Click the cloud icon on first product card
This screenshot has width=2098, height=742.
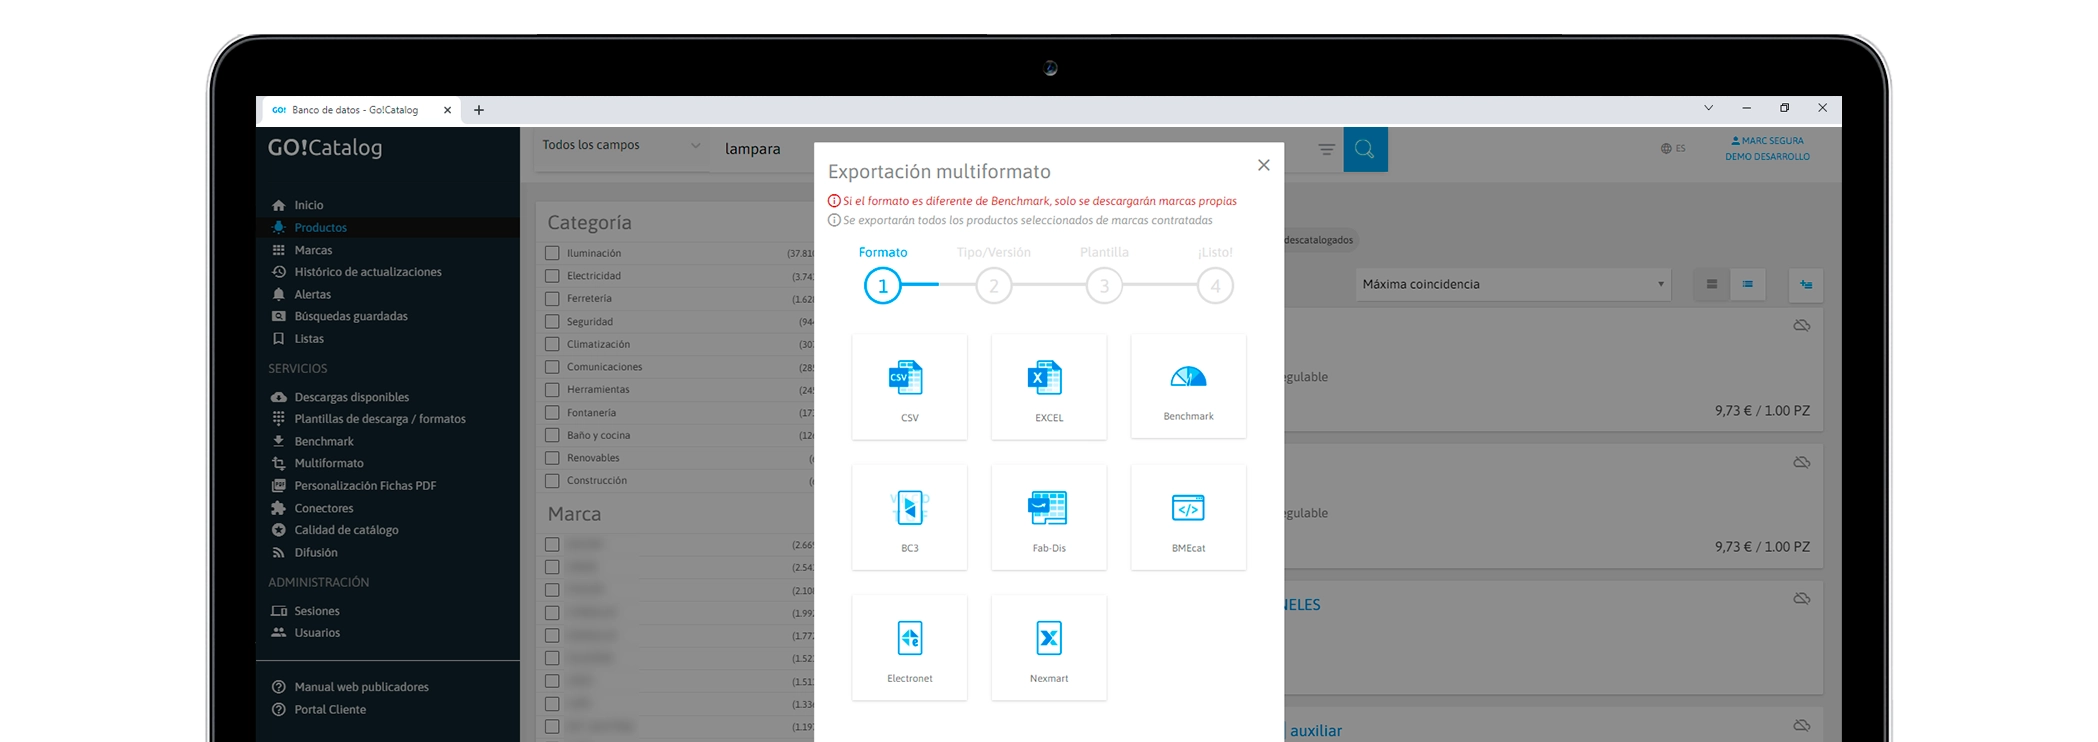[1801, 326]
